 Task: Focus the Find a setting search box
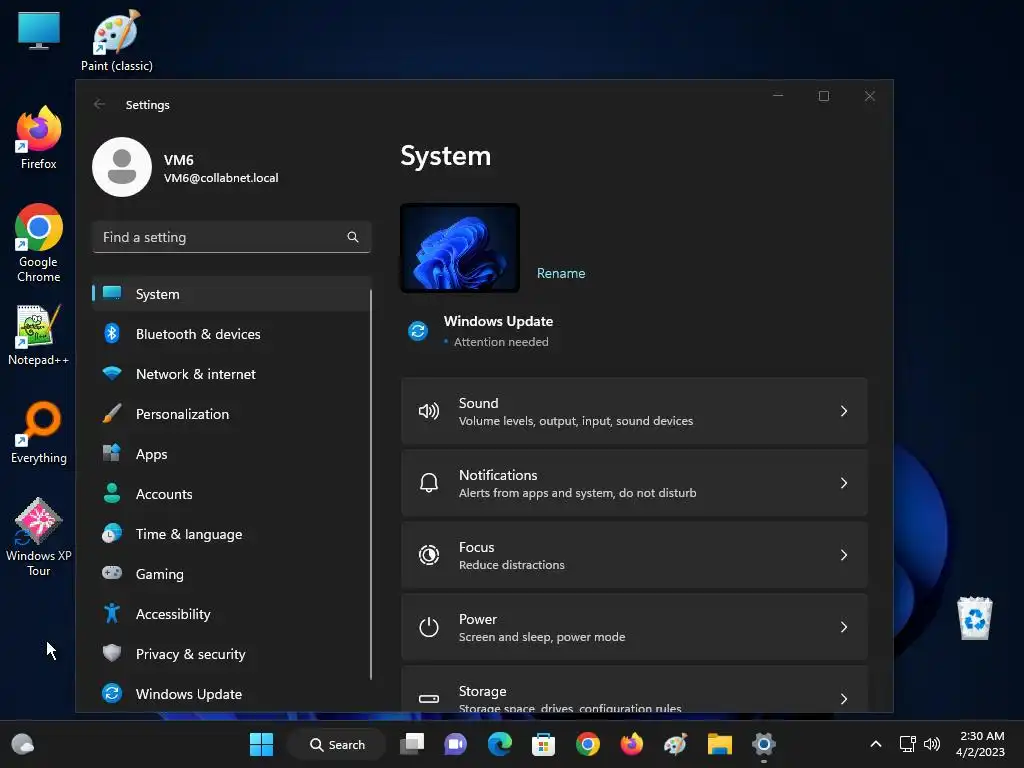(232, 237)
